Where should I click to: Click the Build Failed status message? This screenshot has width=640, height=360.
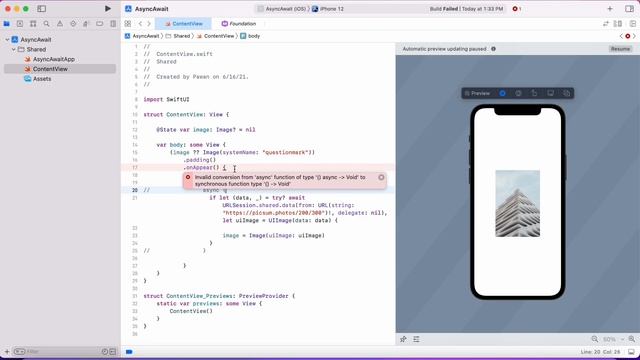[466, 9]
